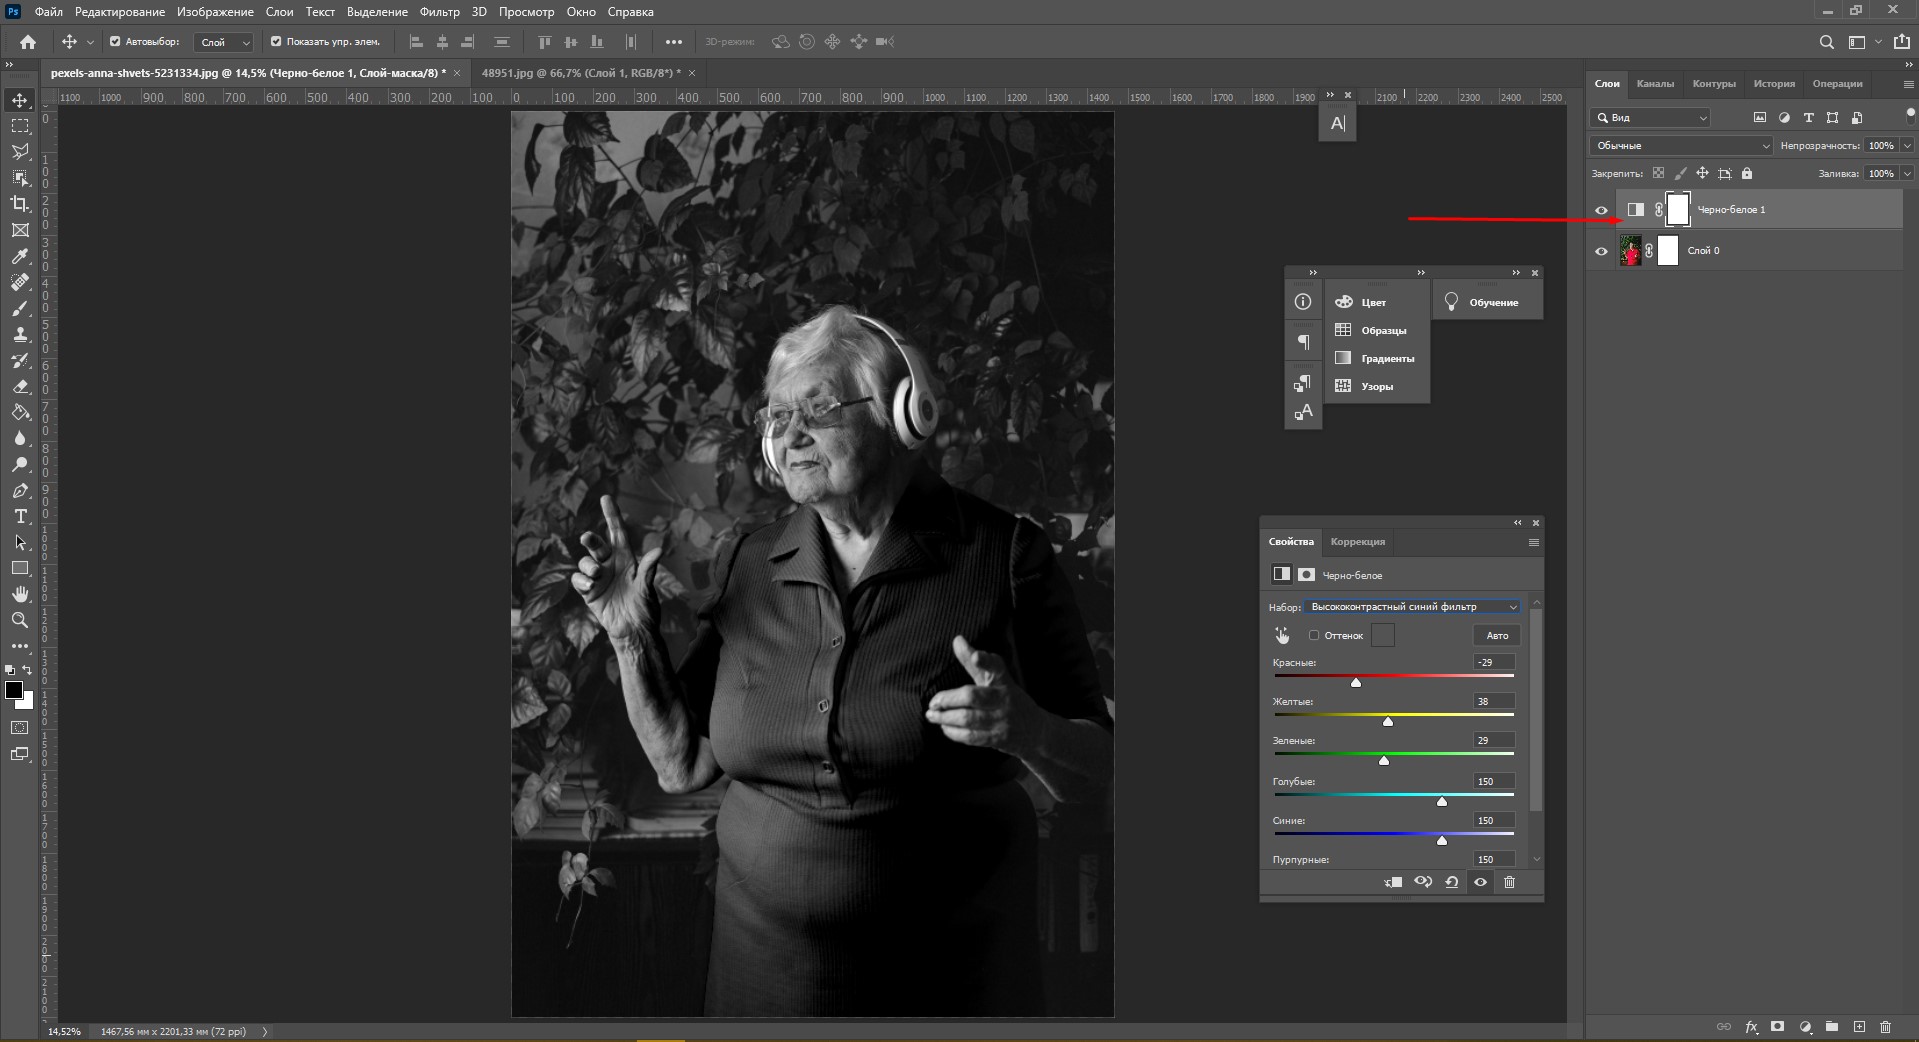Select the Pen tool
This screenshot has height=1042, width=1919.
click(x=20, y=490)
